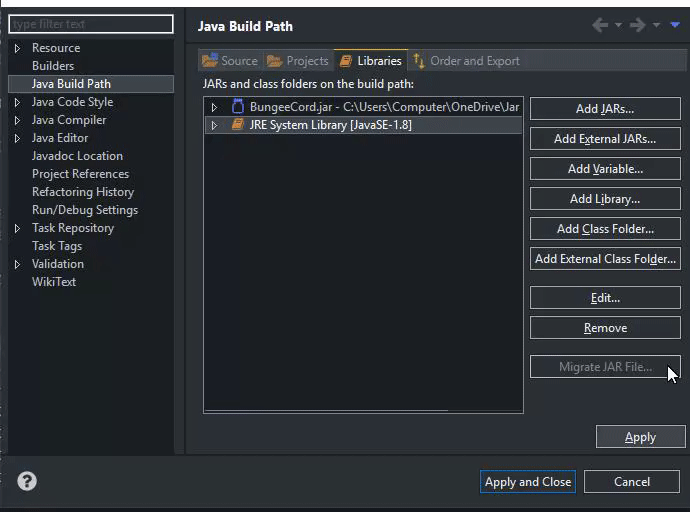This screenshot has width=690, height=512.
Task: Remove the selected library entry
Action: point(605,328)
